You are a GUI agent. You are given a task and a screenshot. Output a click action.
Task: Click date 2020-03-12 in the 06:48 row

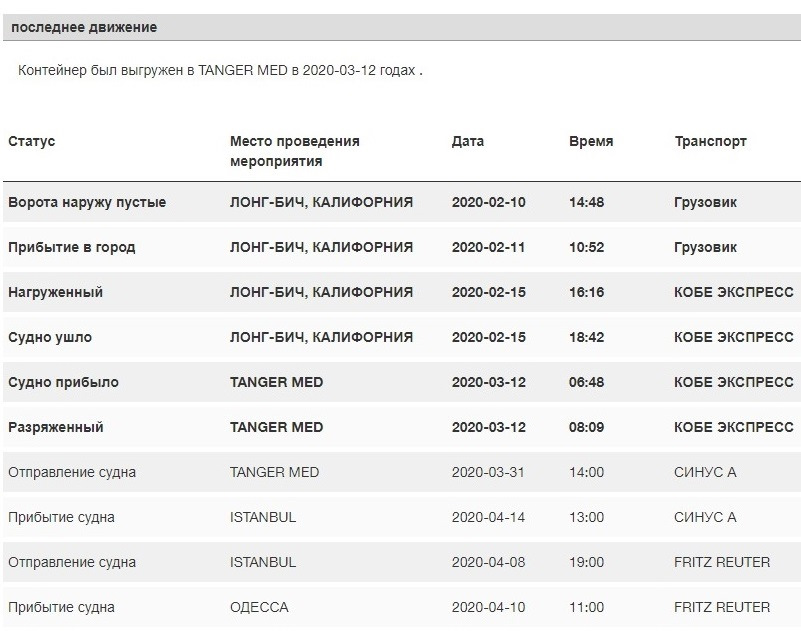(488, 382)
